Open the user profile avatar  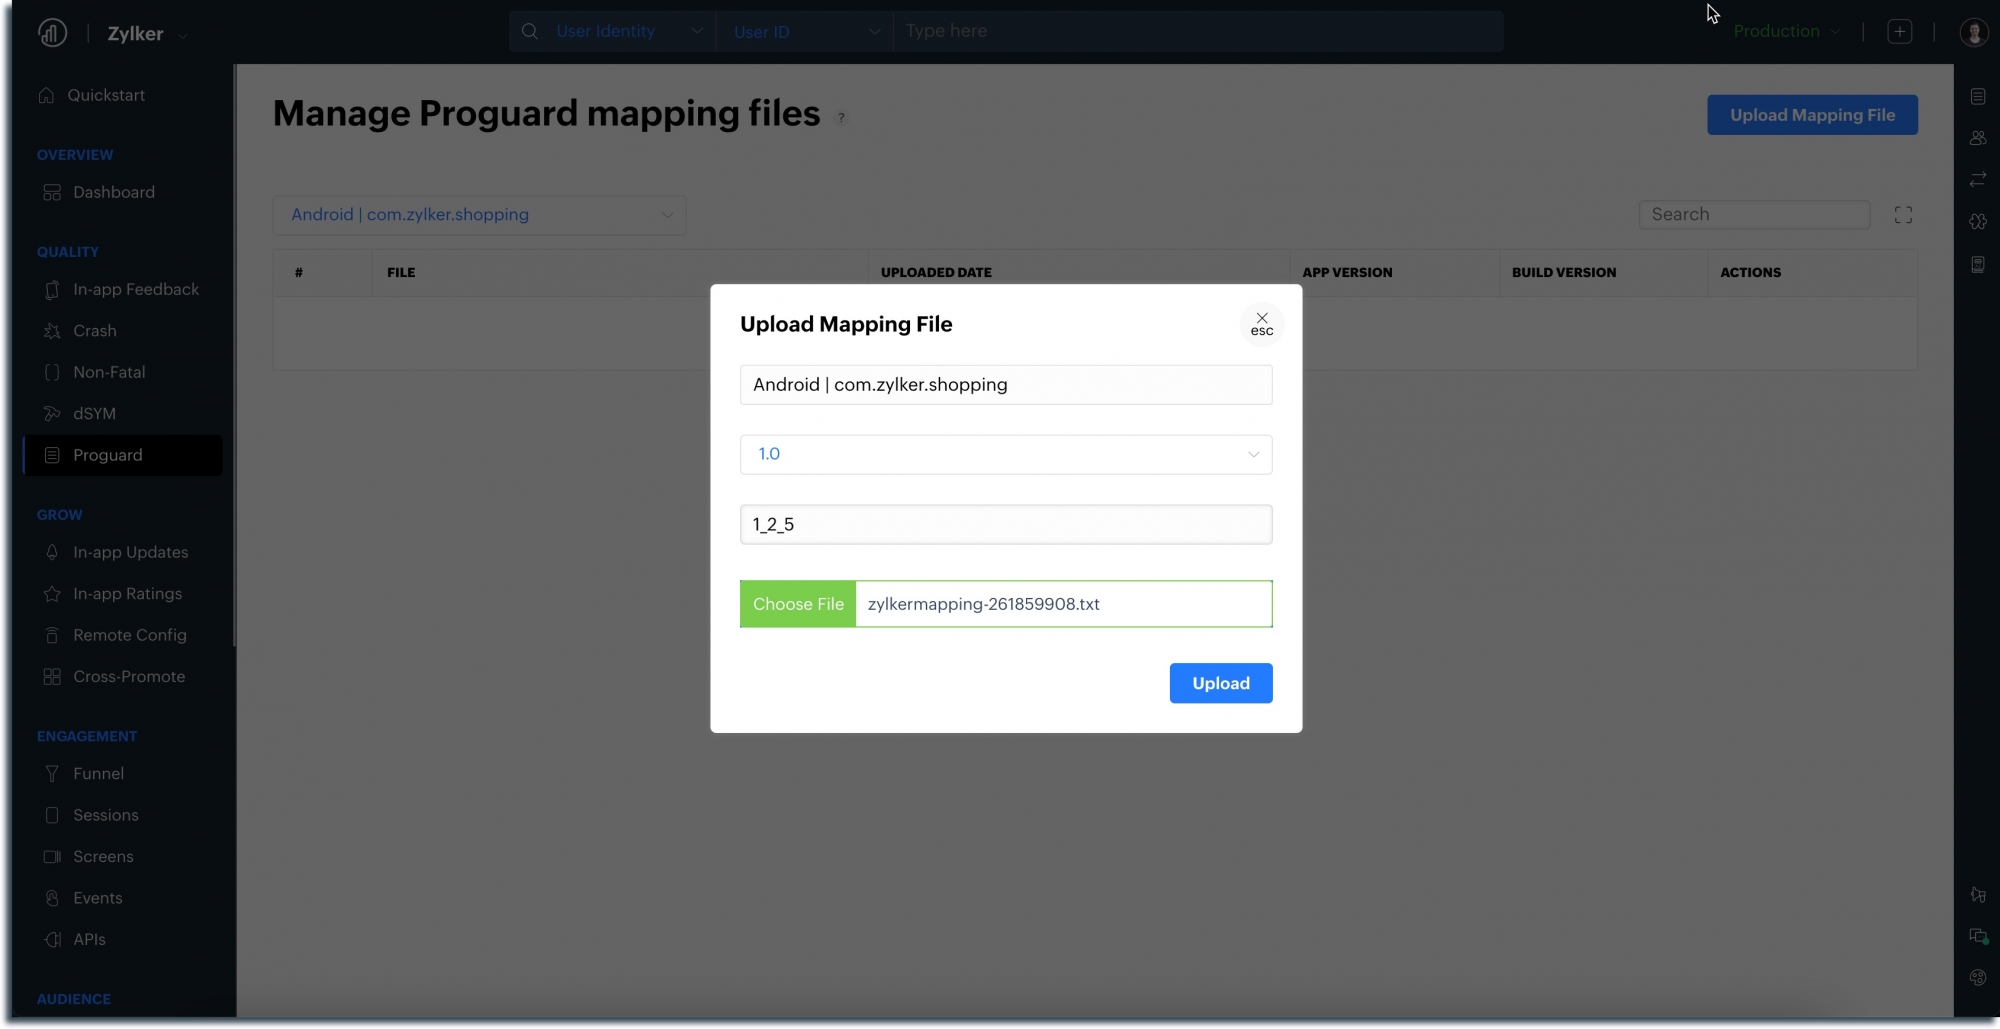(x=1974, y=32)
